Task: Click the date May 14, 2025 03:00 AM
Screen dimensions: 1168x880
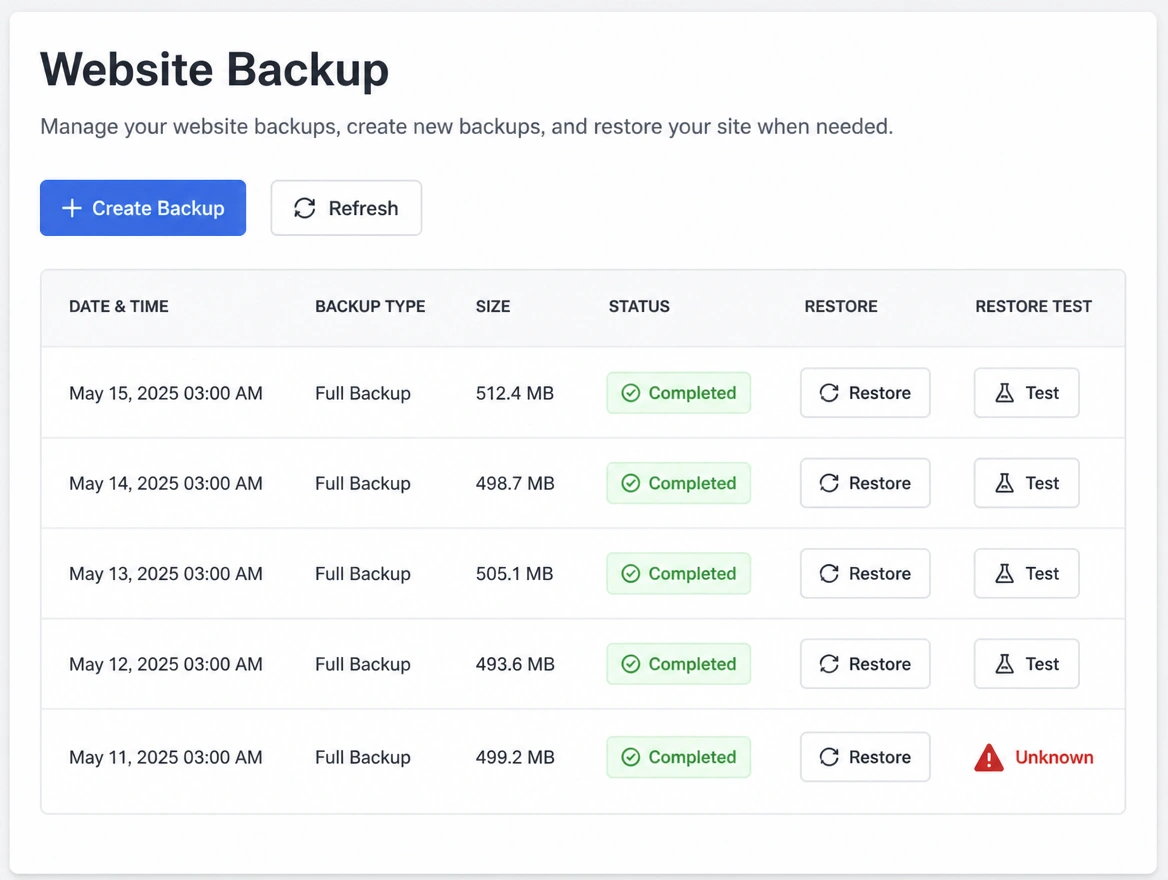Action: [x=166, y=483]
